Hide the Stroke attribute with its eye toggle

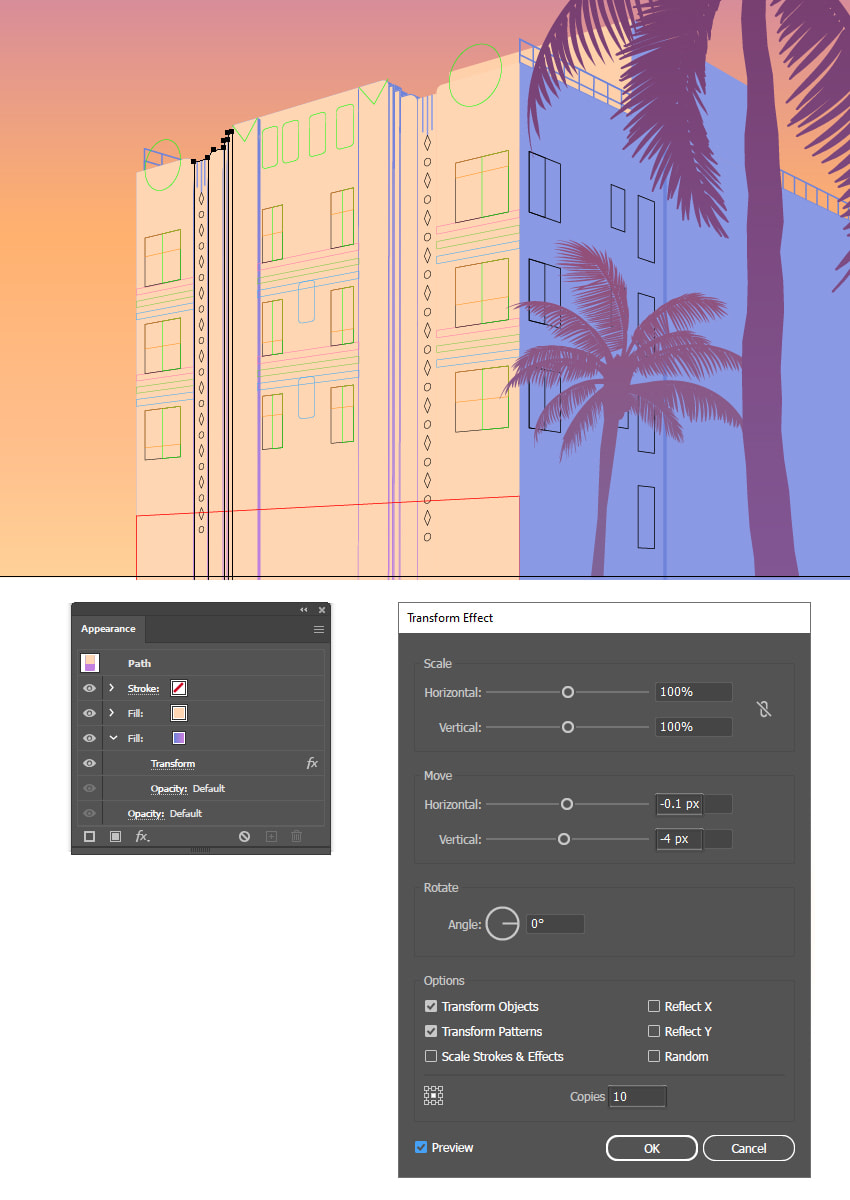(89, 688)
